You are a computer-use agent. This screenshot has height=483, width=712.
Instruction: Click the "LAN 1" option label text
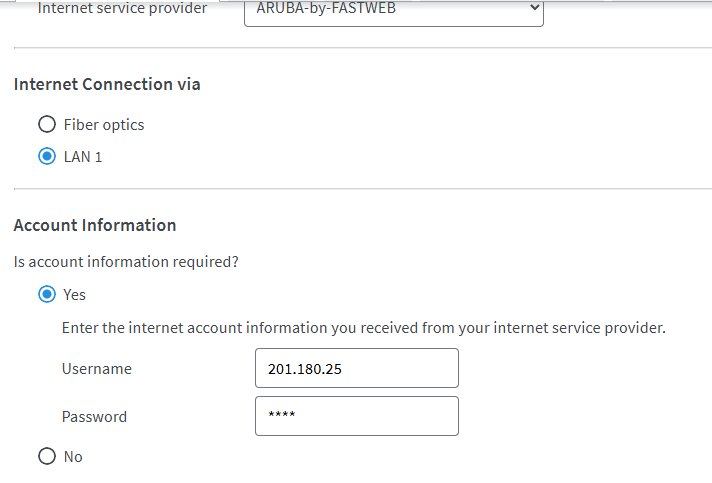pos(82,157)
